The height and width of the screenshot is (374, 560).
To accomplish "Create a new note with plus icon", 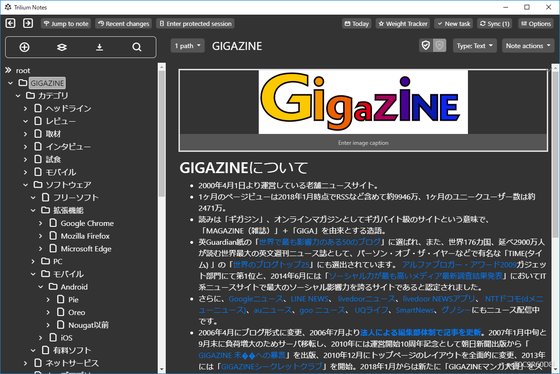I will [x=24, y=47].
